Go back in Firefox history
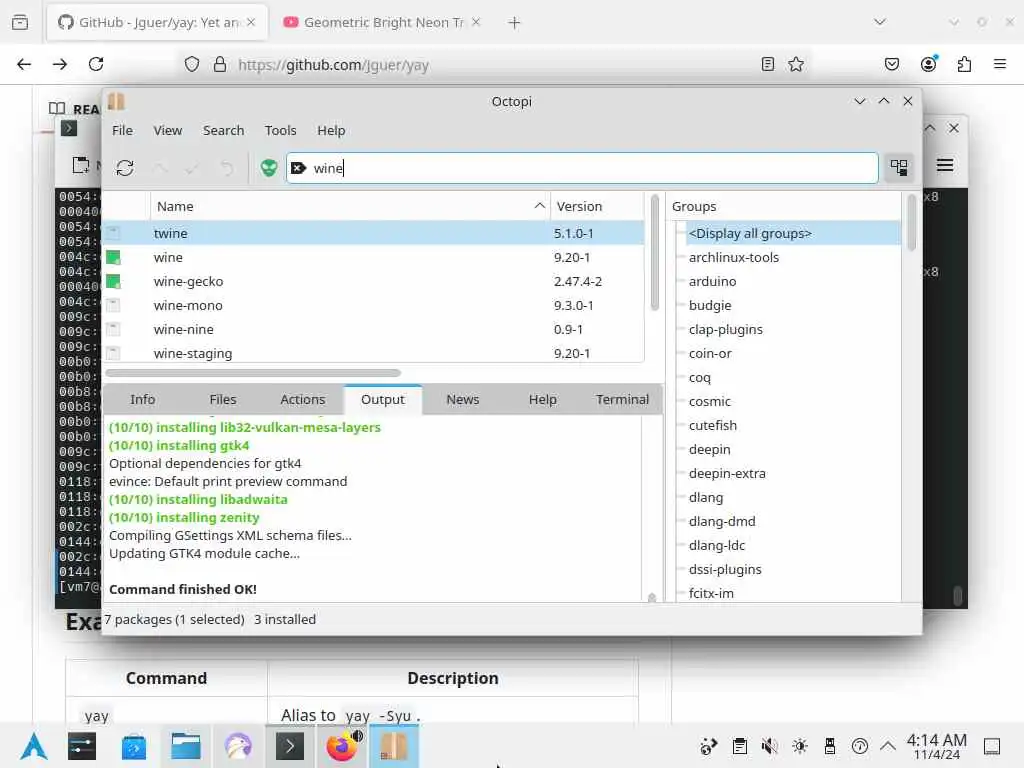This screenshot has height=768, width=1024. click(x=24, y=64)
